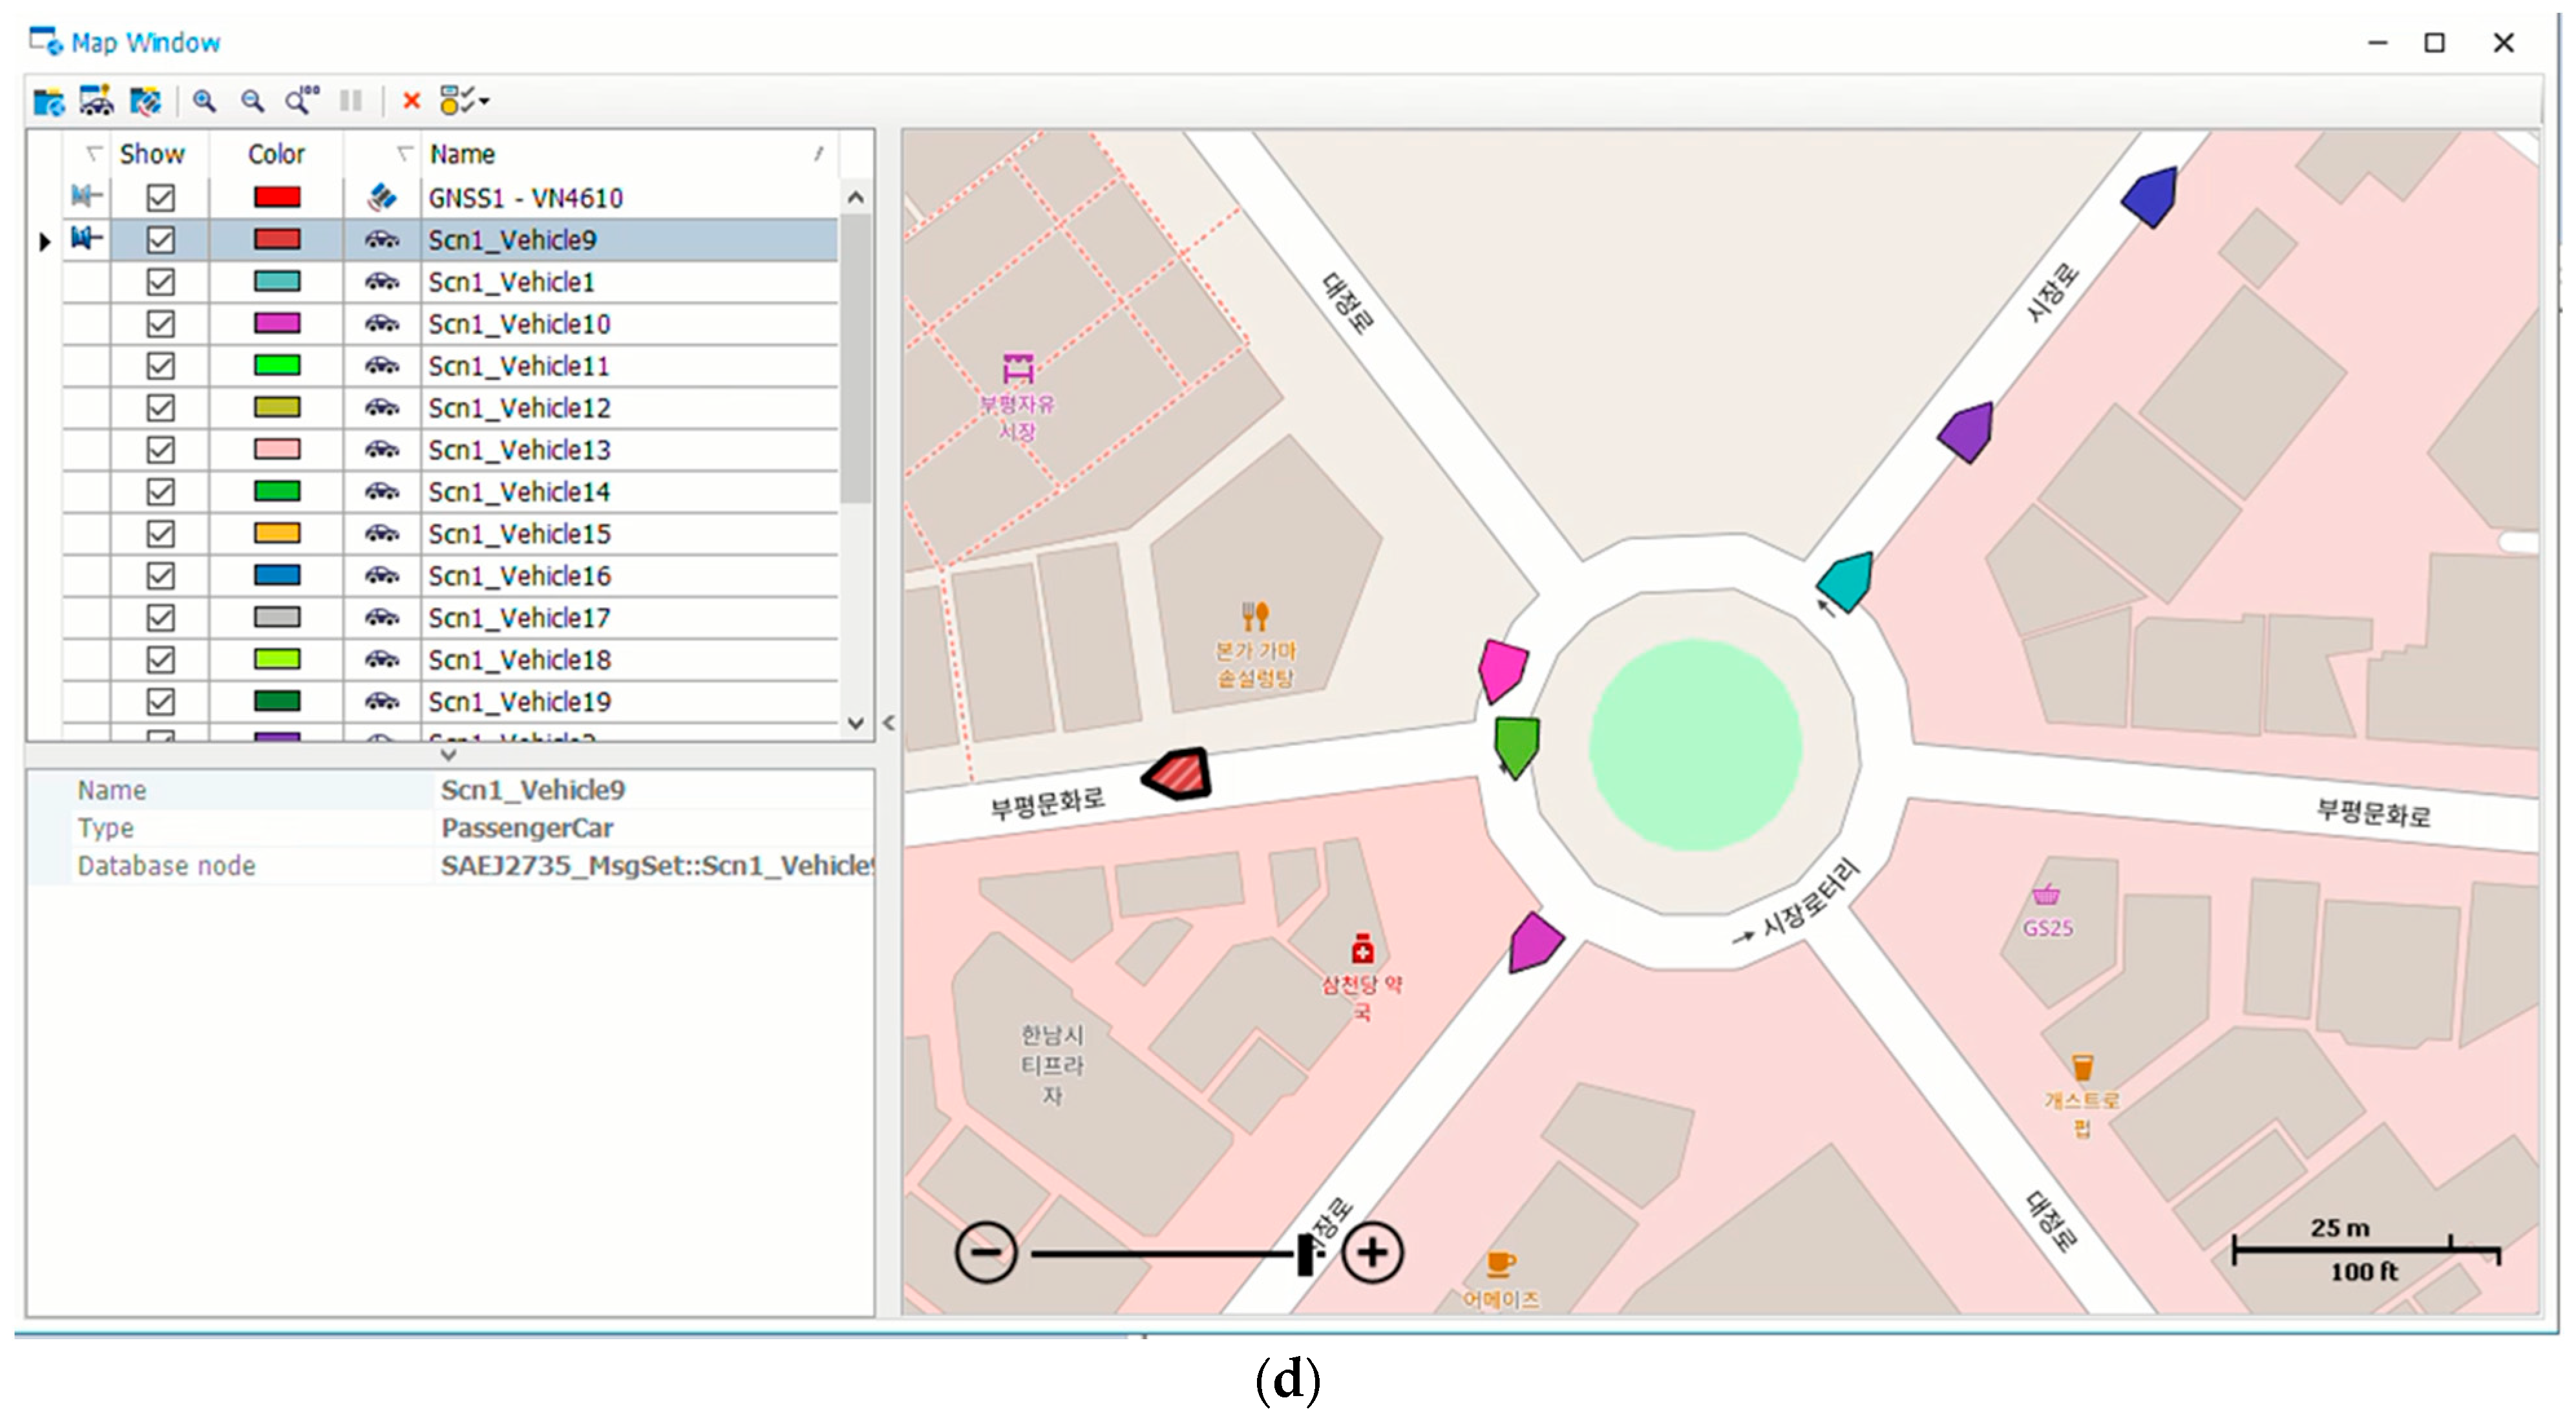
Task: Toggle Show checkbox for Scn1_Vehicle16
Action: (x=160, y=576)
